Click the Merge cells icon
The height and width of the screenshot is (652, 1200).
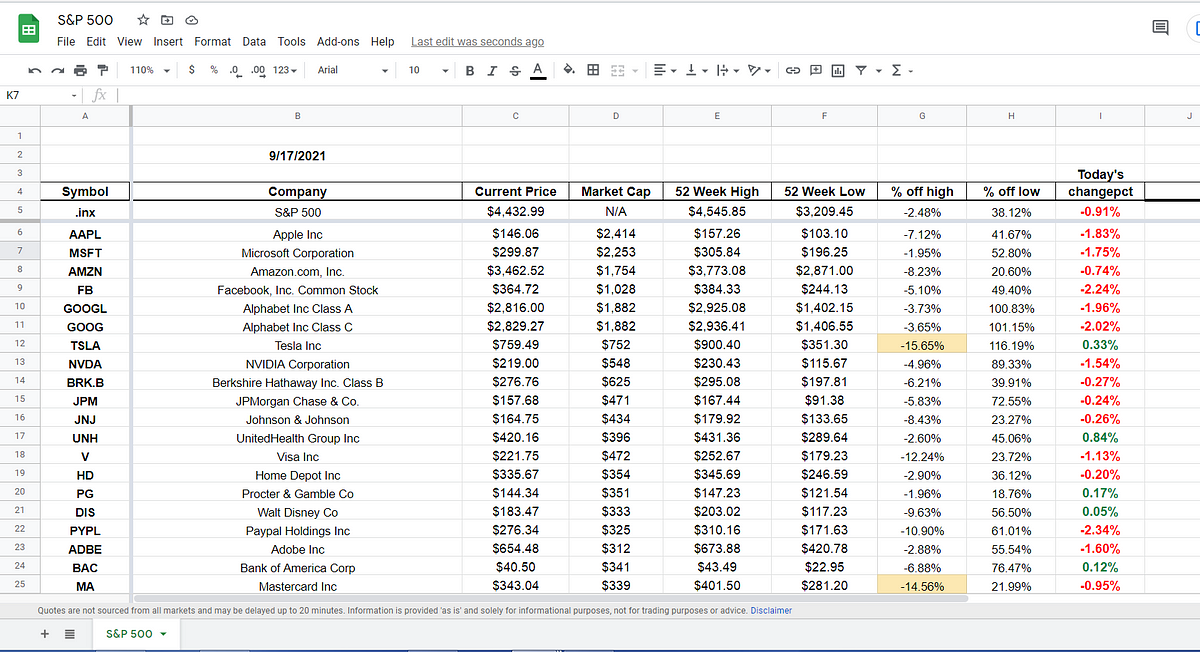[x=616, y=70]
